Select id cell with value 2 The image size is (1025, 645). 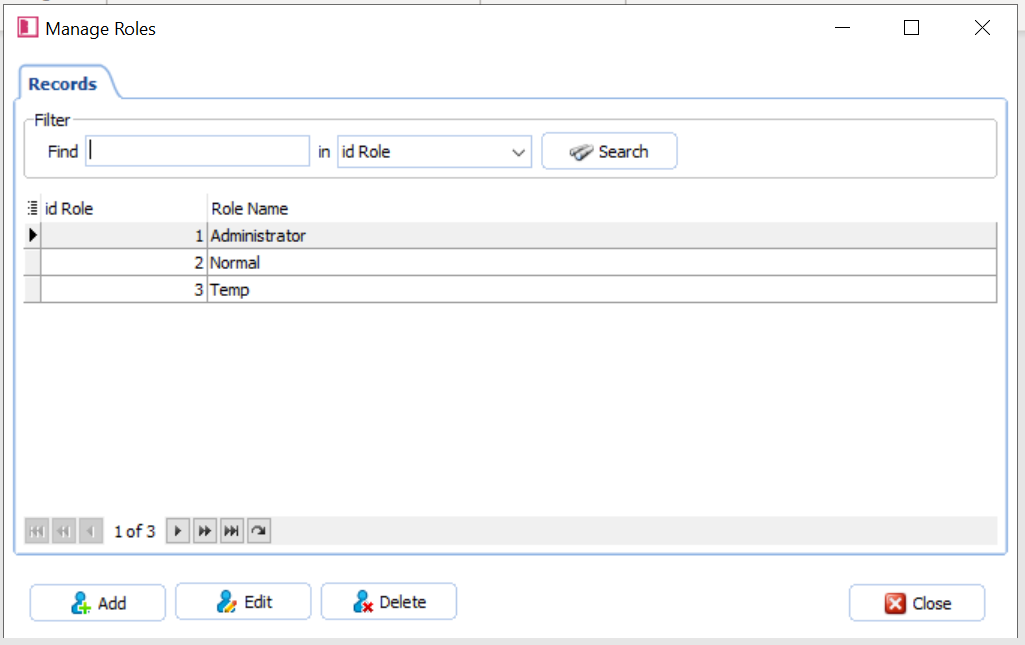(124, 263)
